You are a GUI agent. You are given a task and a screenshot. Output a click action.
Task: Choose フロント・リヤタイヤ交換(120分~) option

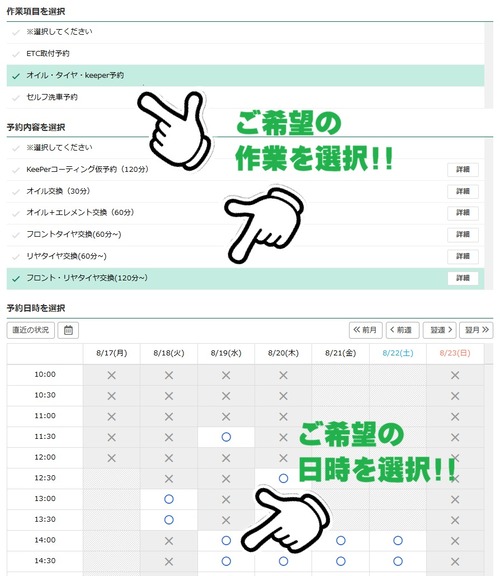coord(245,278)
